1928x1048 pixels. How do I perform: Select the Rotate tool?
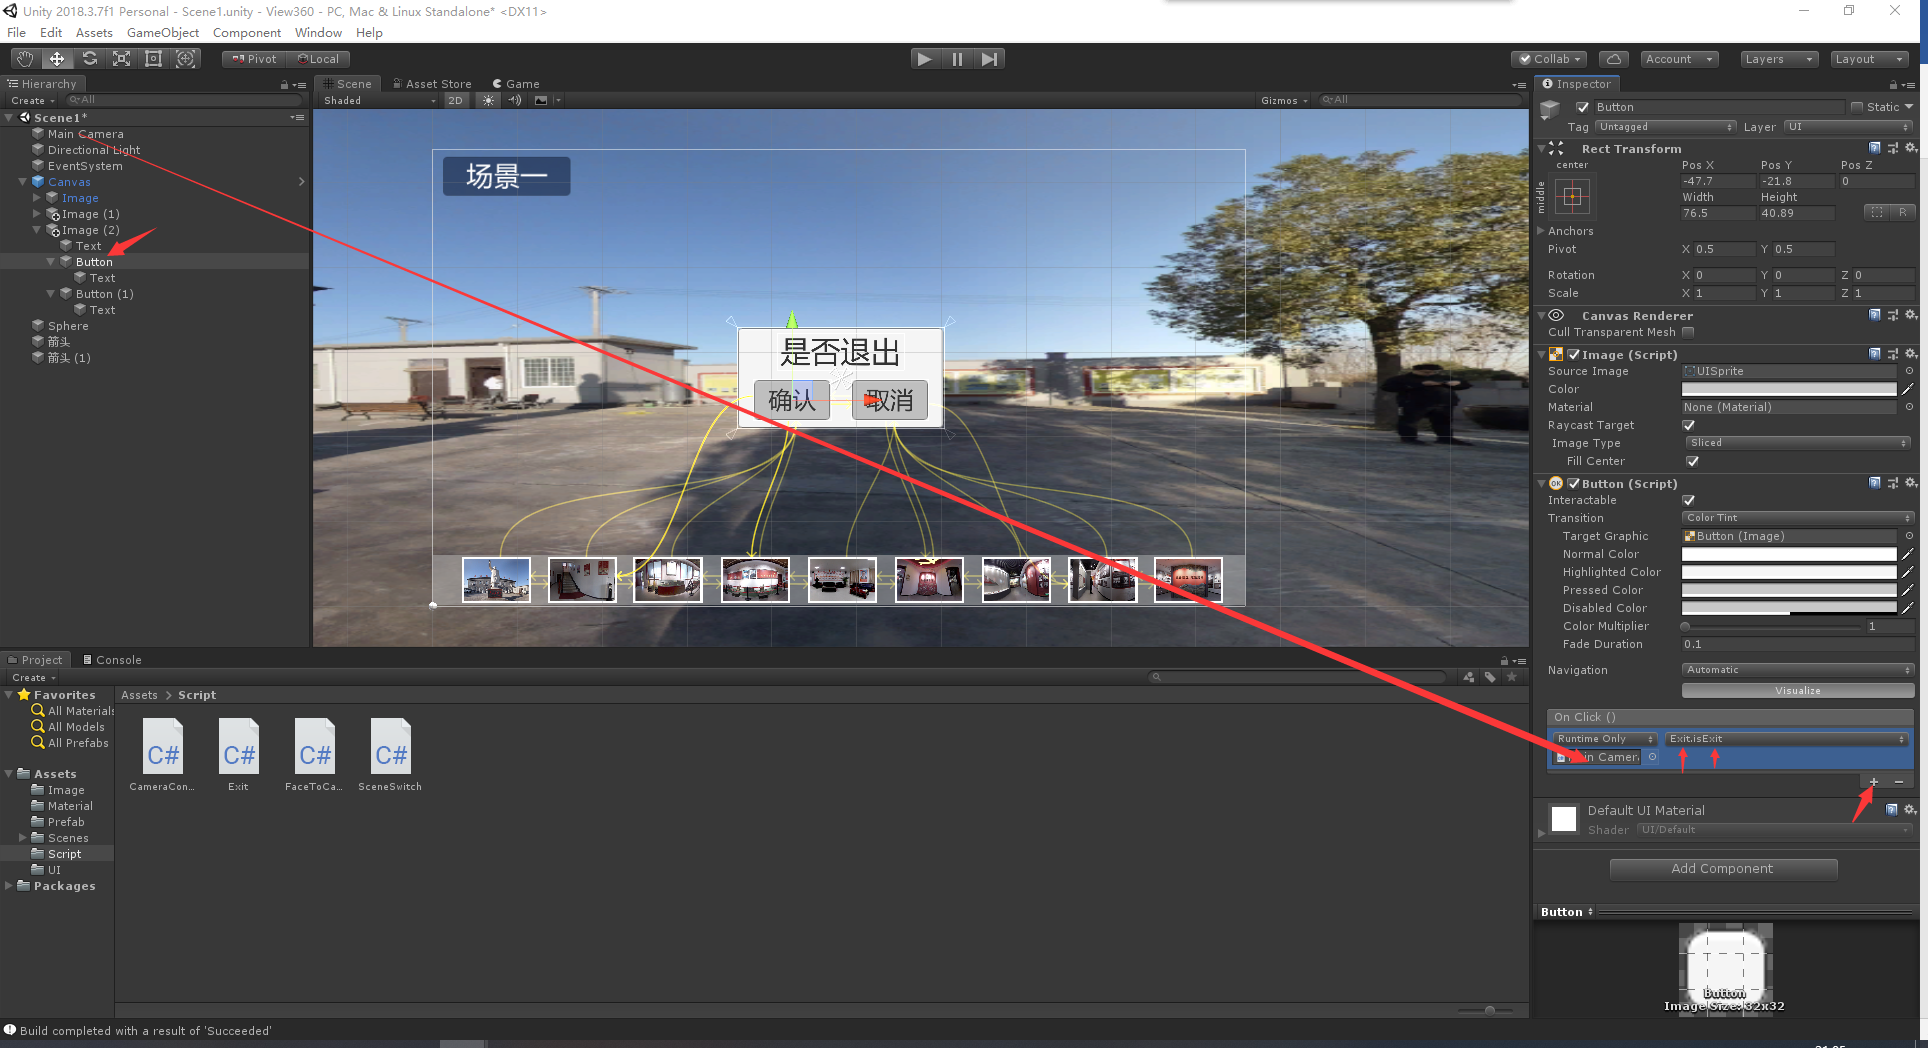point(89,58)
